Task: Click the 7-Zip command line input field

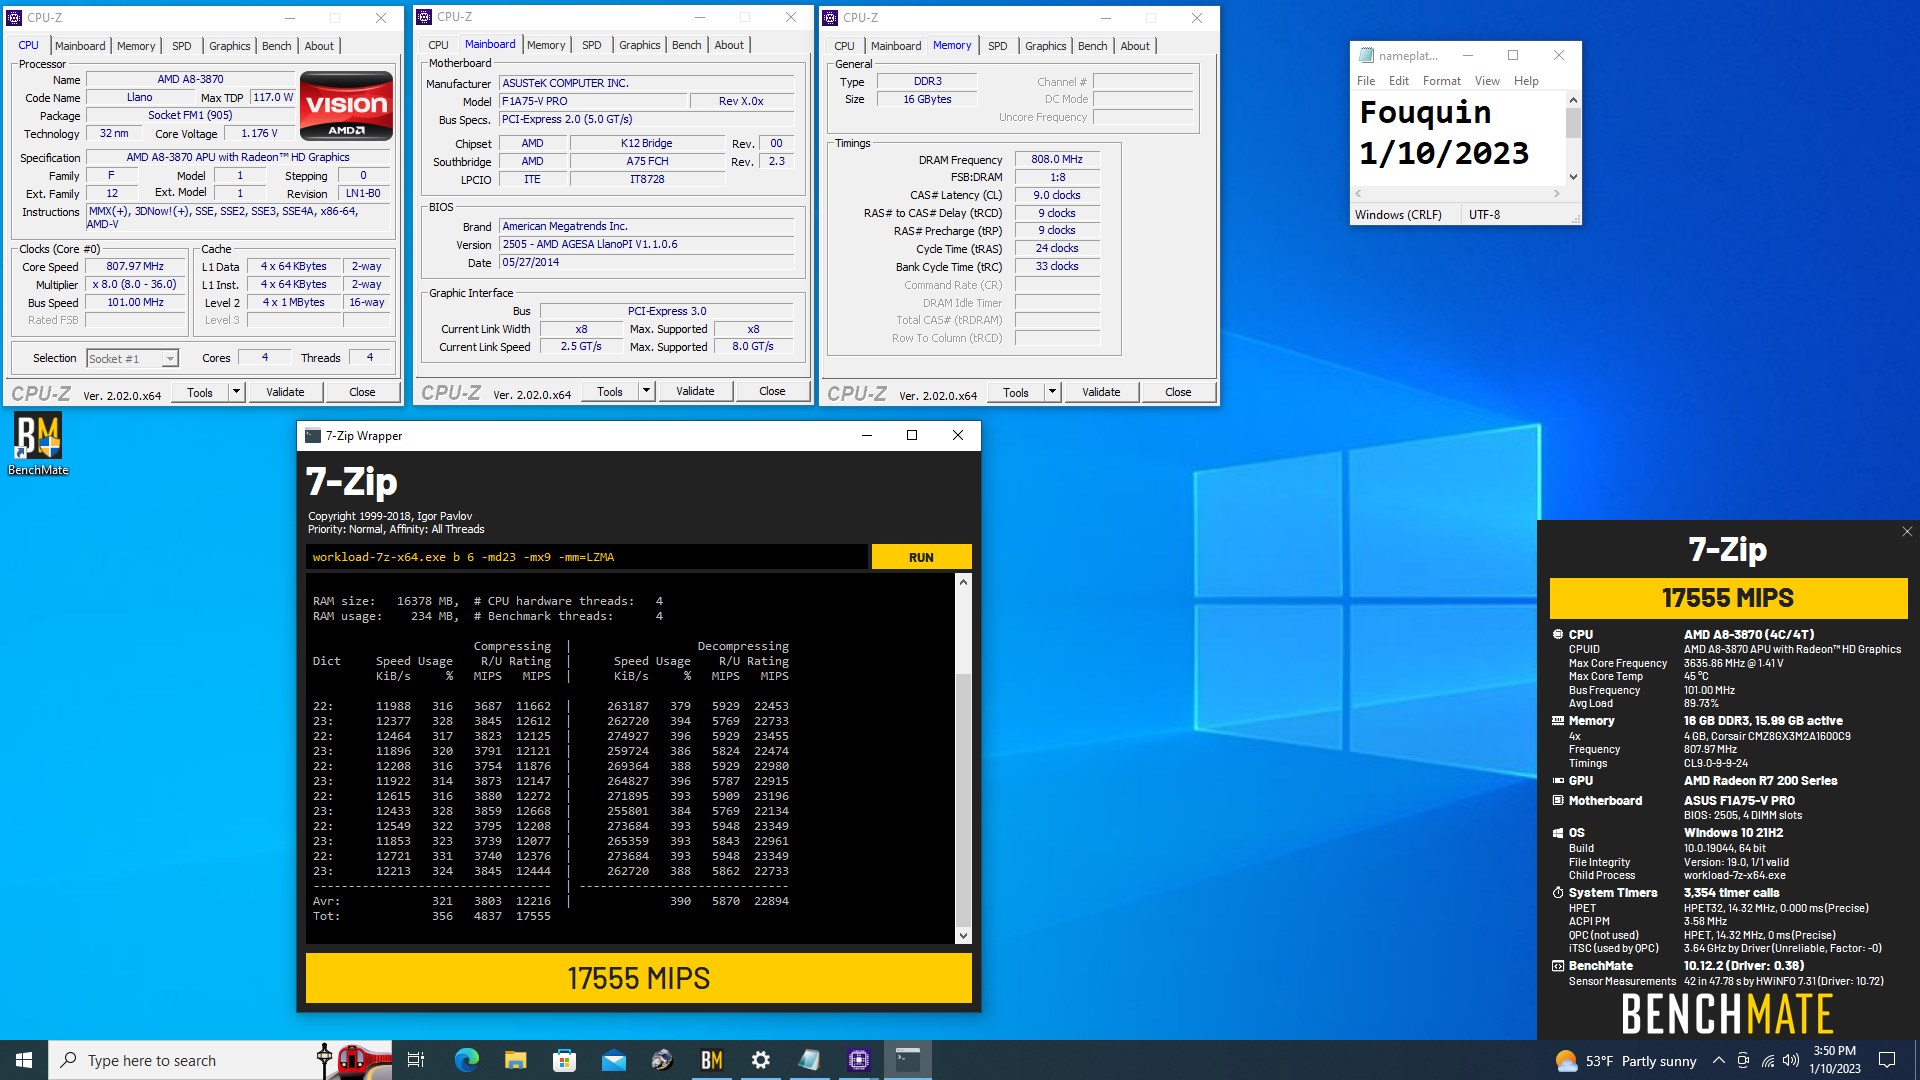Action: (586, 557)
